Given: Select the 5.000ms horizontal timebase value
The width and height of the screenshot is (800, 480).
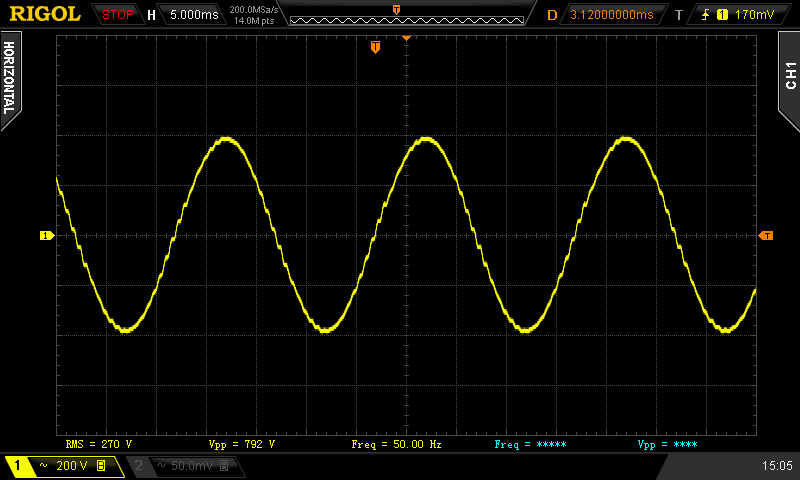Looking at the screenshot, I should (x=193, y=15).
